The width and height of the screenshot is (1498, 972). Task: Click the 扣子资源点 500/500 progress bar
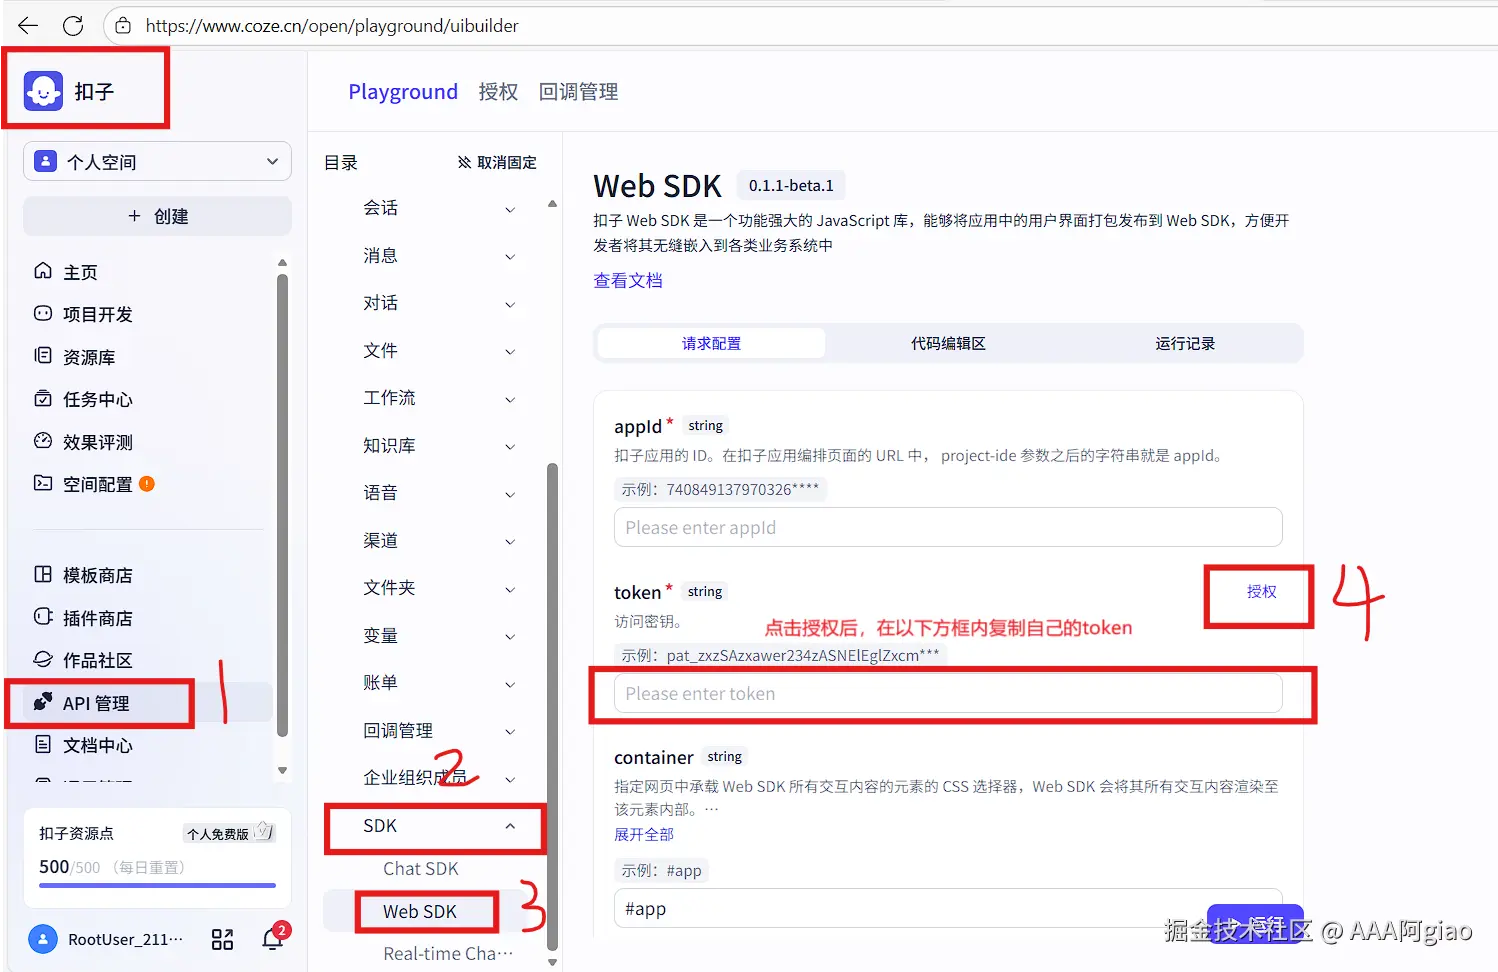[x=157, y=885]
